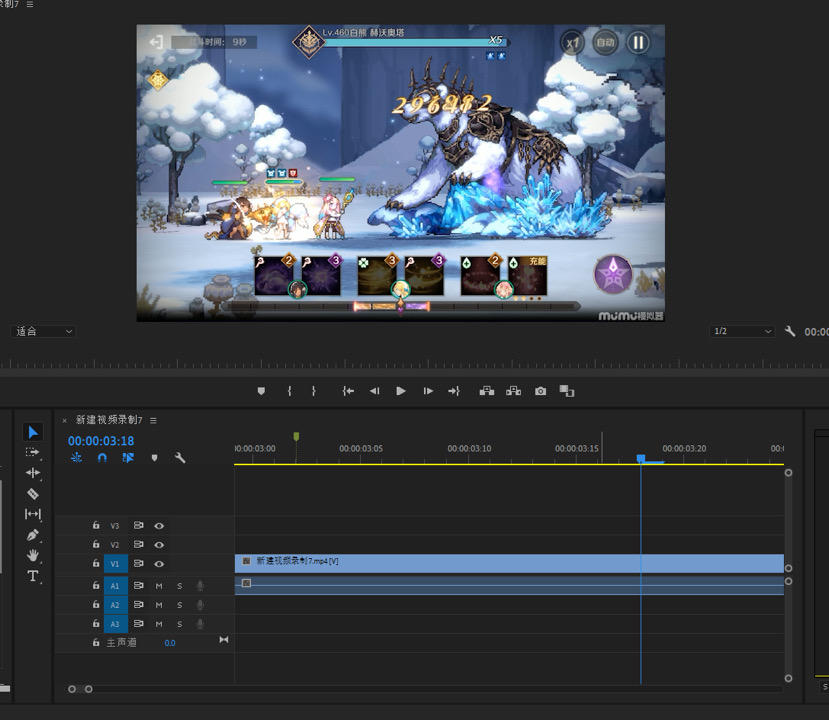This screenshot has height=720, width=829.
Task: Add marker in timeline panel
Action: pyautogui.click(x=154, y=458)
